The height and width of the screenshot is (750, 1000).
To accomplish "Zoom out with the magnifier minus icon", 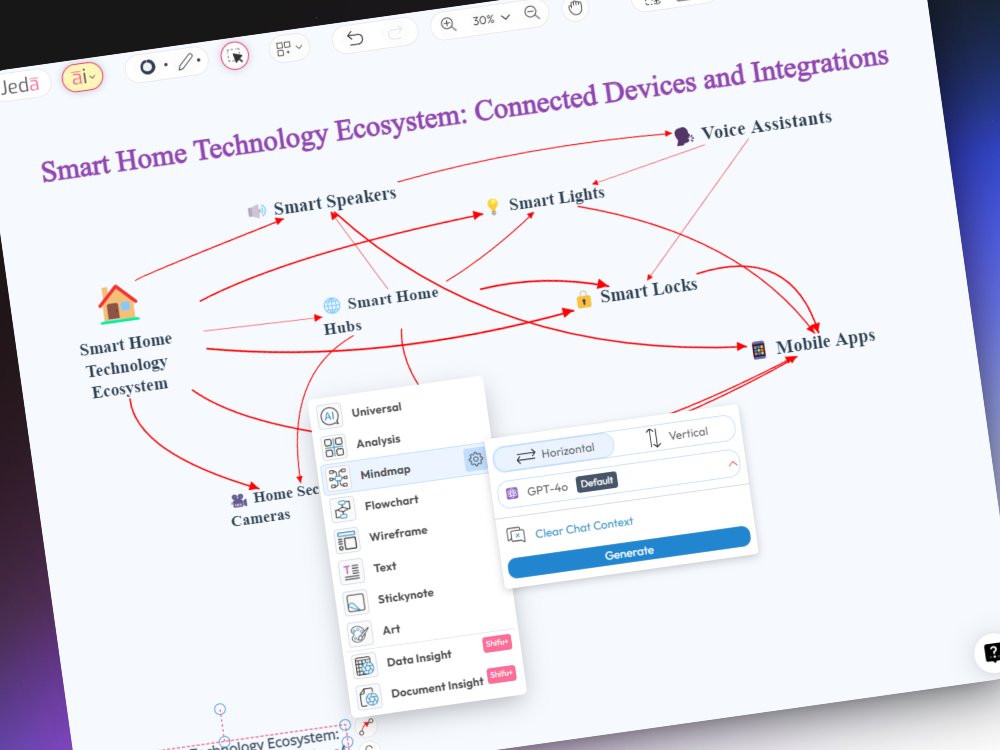I will 532,13.
